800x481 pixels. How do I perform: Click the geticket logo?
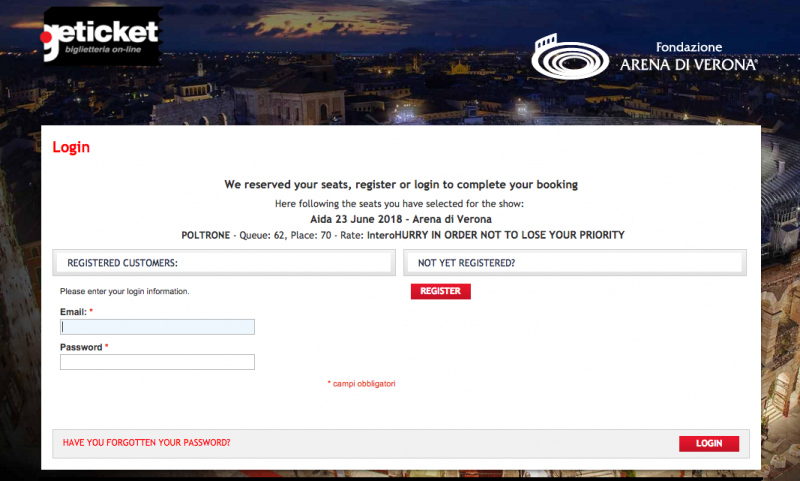[101, 37]
